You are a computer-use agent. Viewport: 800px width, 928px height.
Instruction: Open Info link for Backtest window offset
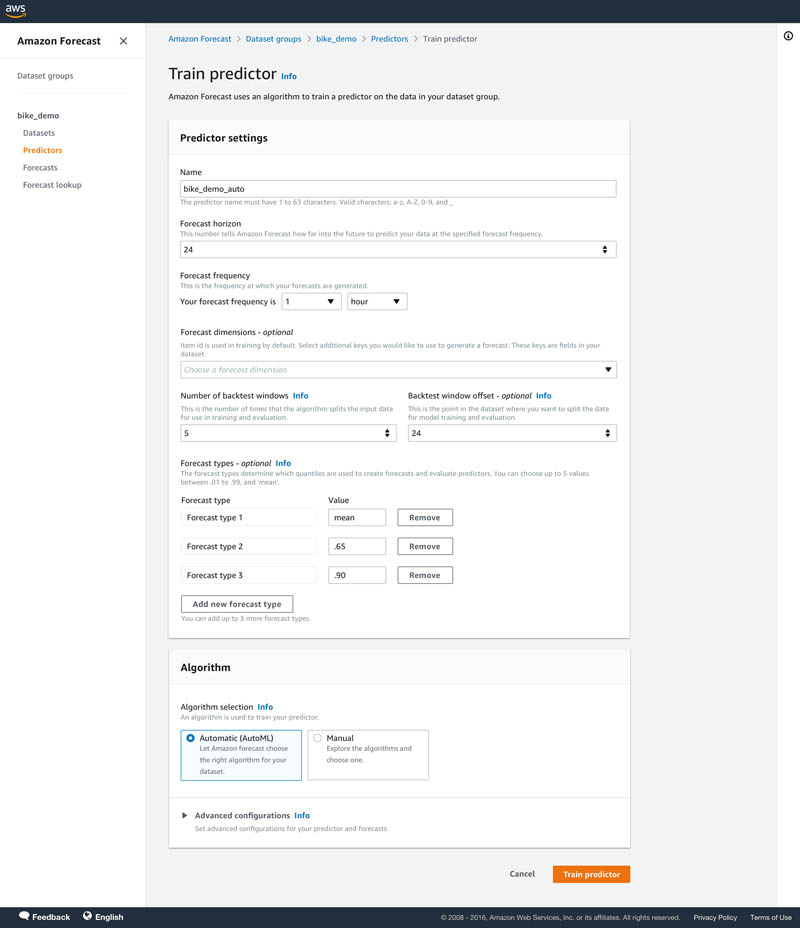[x=544, y=396]
